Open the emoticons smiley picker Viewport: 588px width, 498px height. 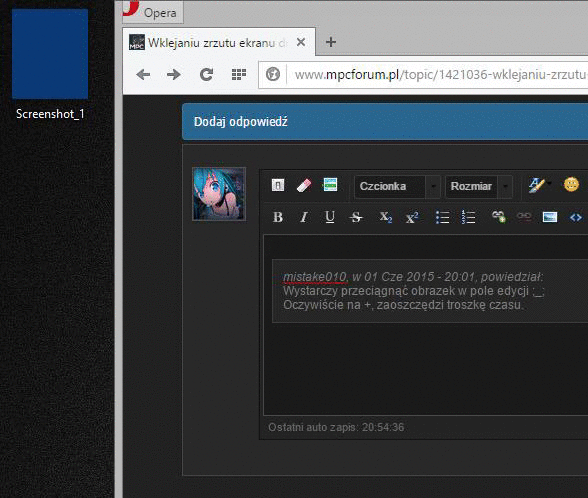coord(571,185)
